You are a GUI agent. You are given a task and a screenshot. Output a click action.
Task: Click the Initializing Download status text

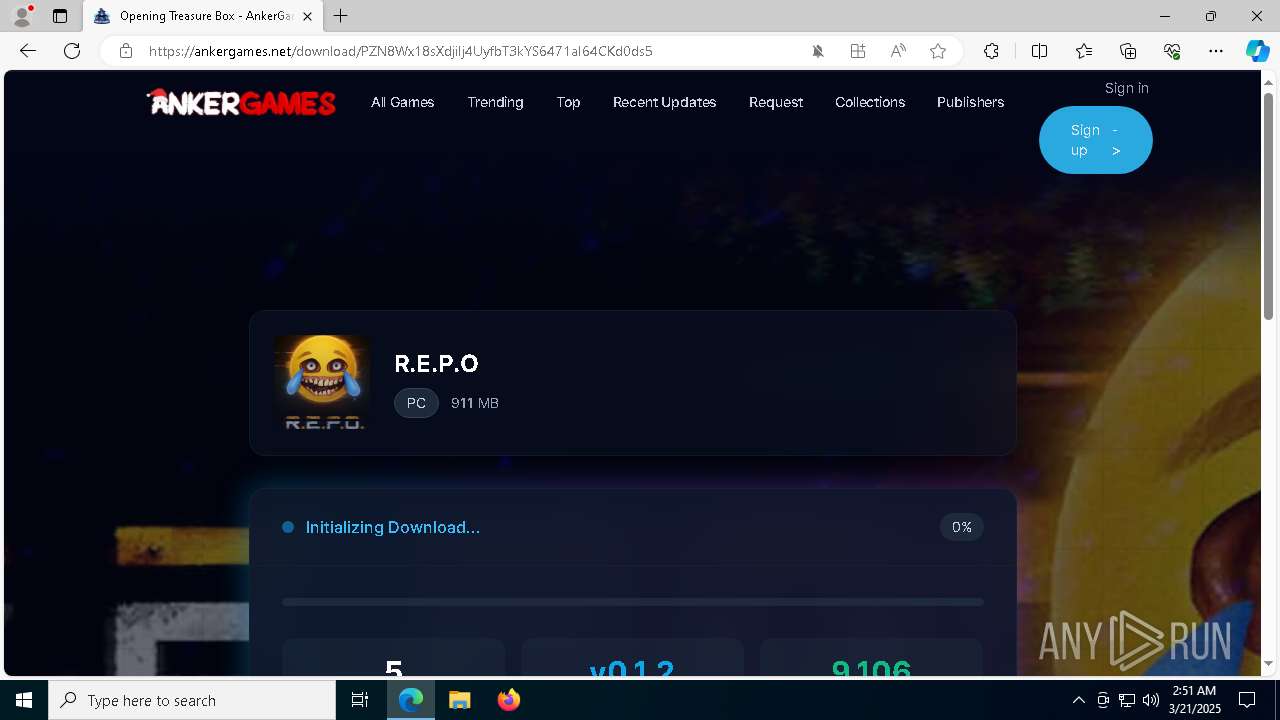[x=392, y=527]
